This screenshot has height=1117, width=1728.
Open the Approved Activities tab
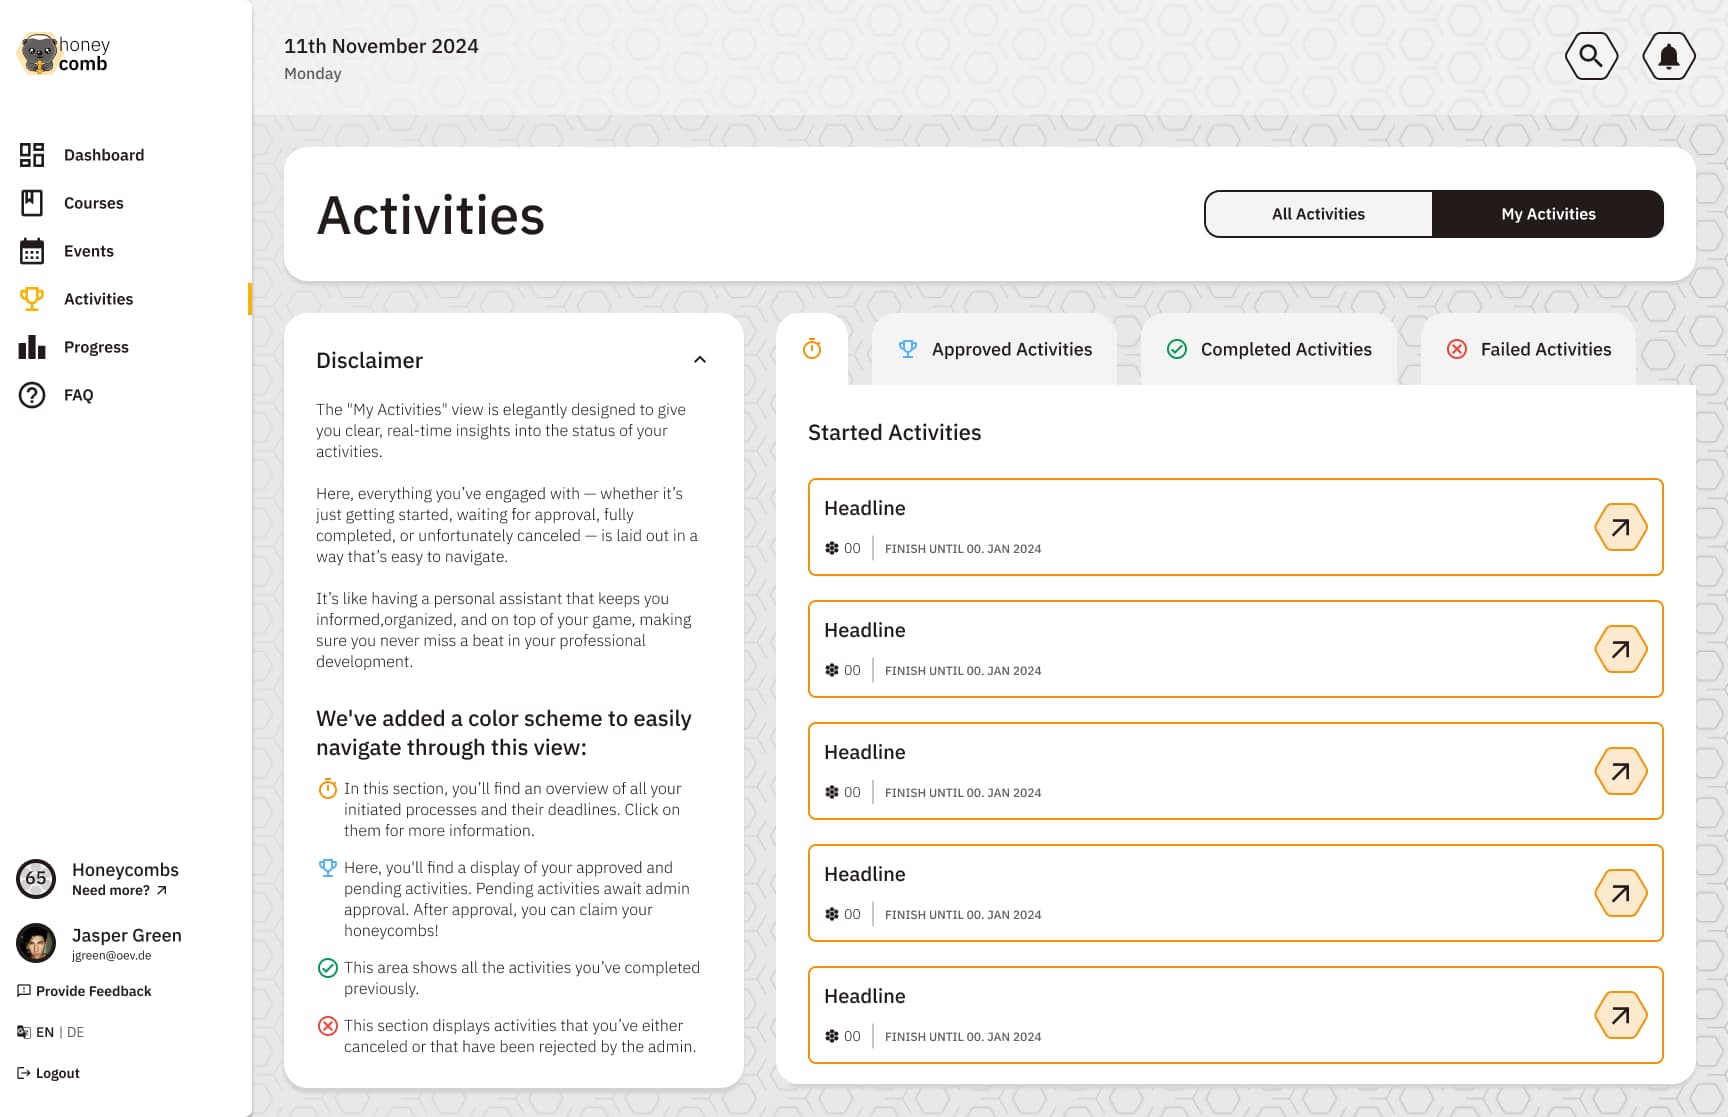pyautogui.click(x=994, y=349)
